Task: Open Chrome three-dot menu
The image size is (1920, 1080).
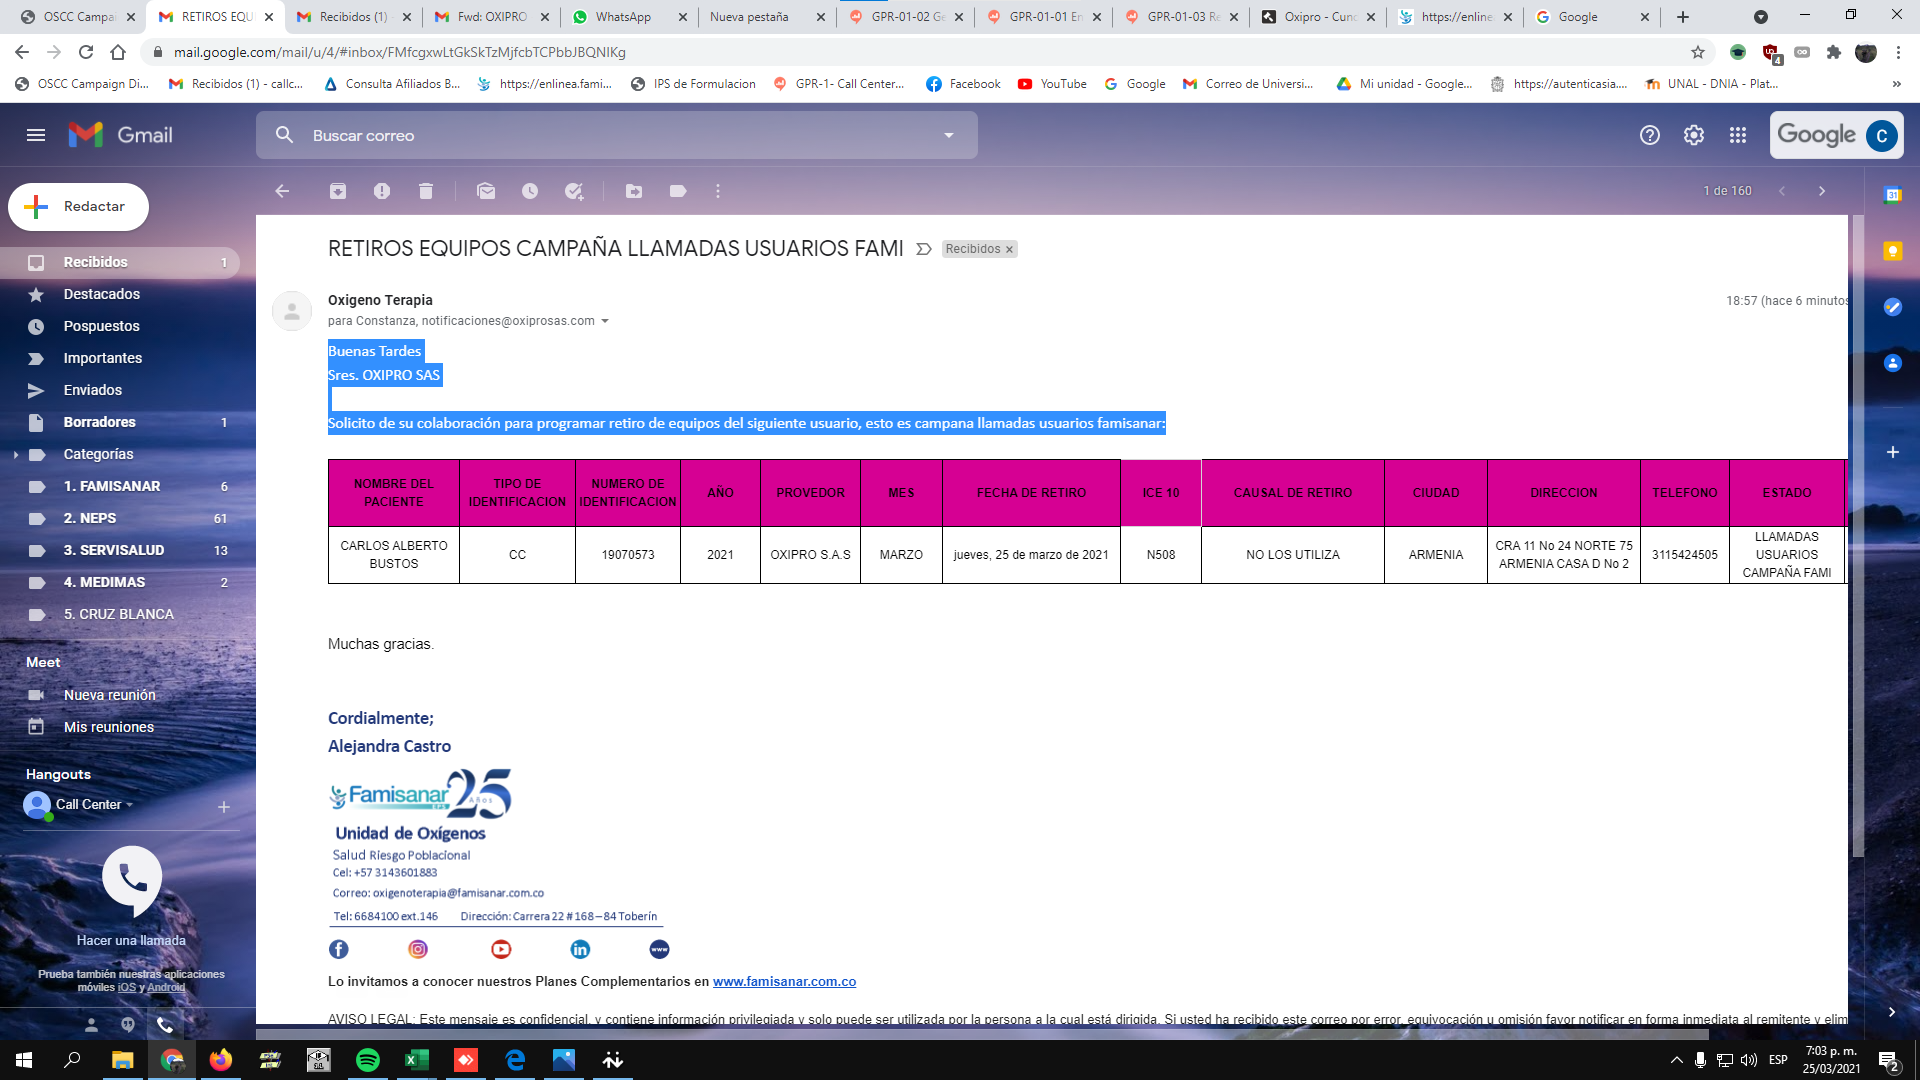Action: [1898, 52]
